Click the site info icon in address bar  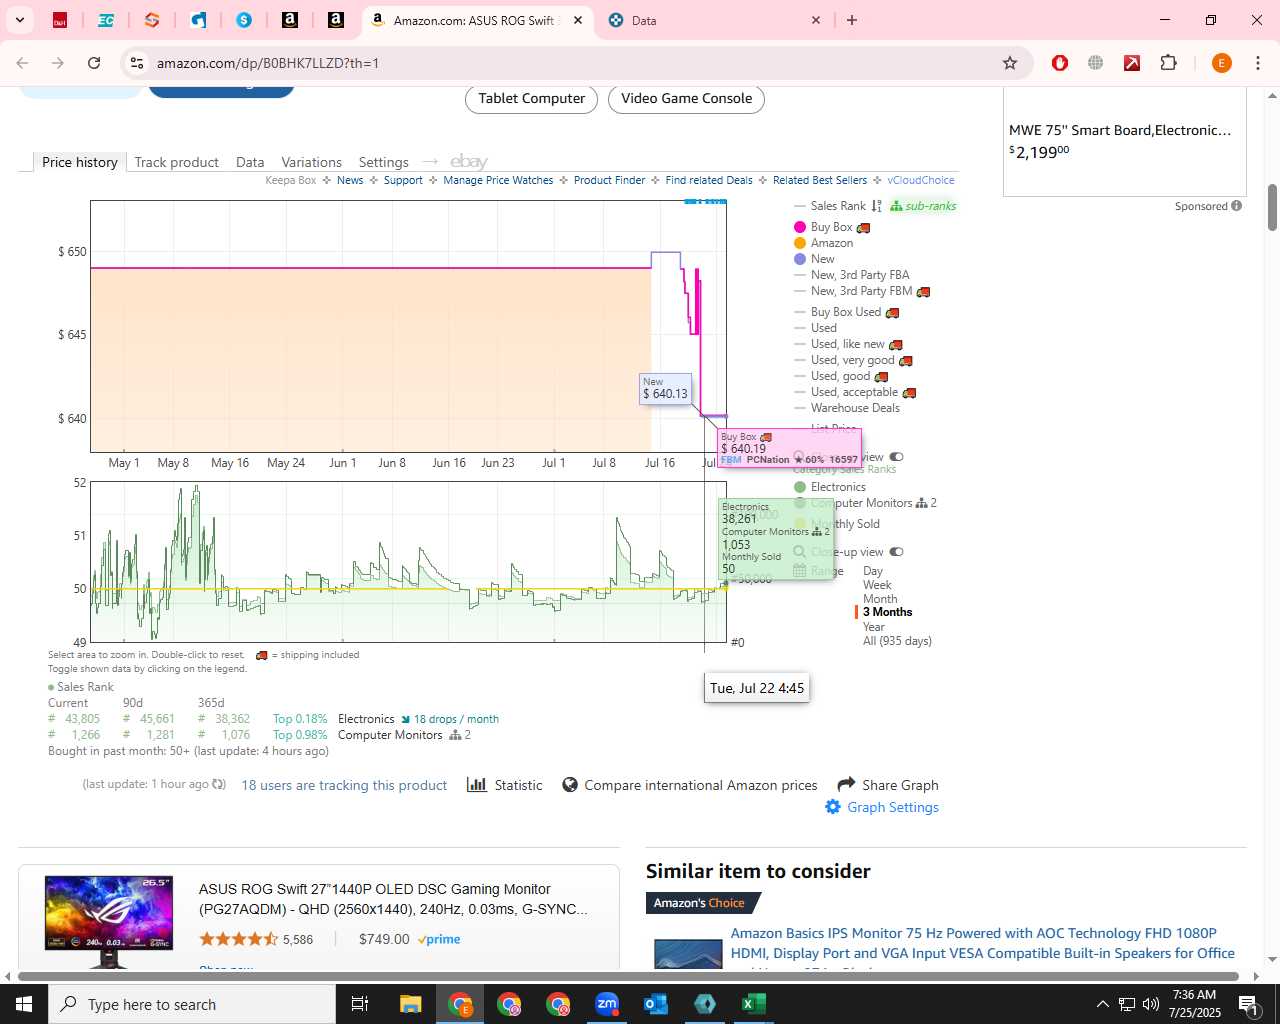[136, 63]
